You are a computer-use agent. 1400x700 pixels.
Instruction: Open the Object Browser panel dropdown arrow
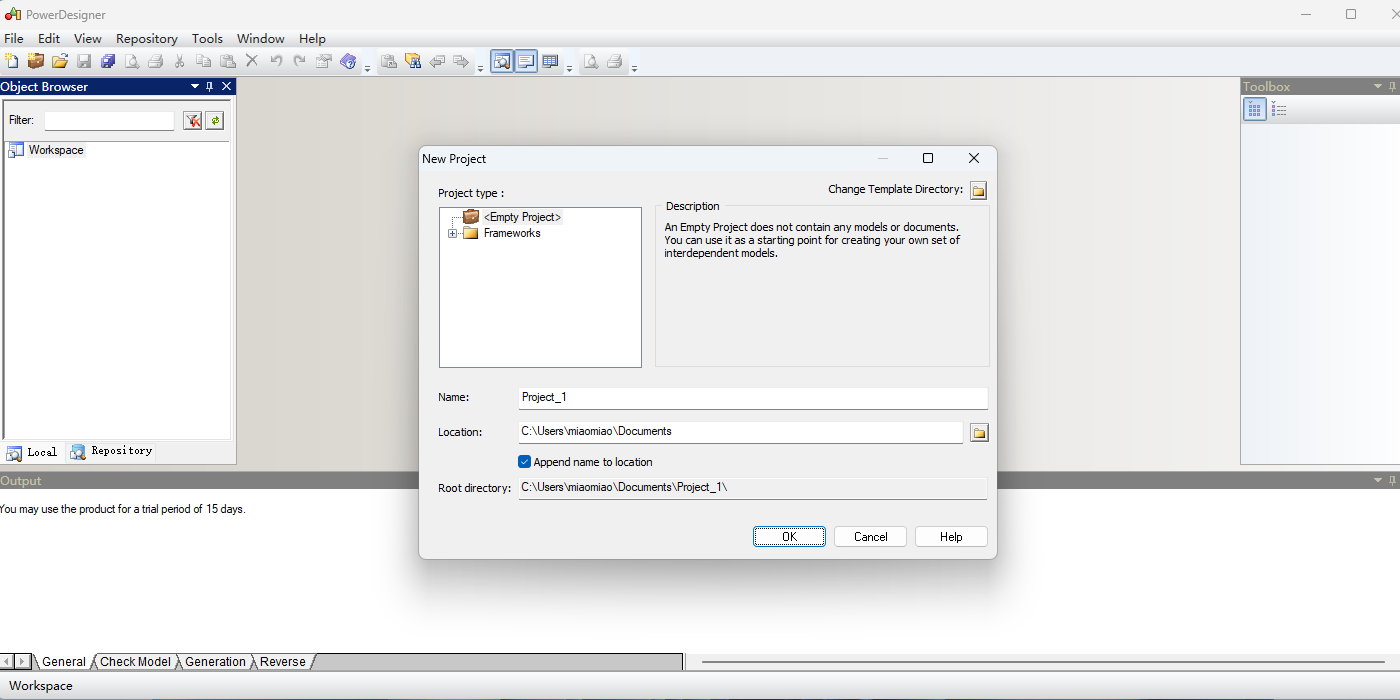click(195, 87)
